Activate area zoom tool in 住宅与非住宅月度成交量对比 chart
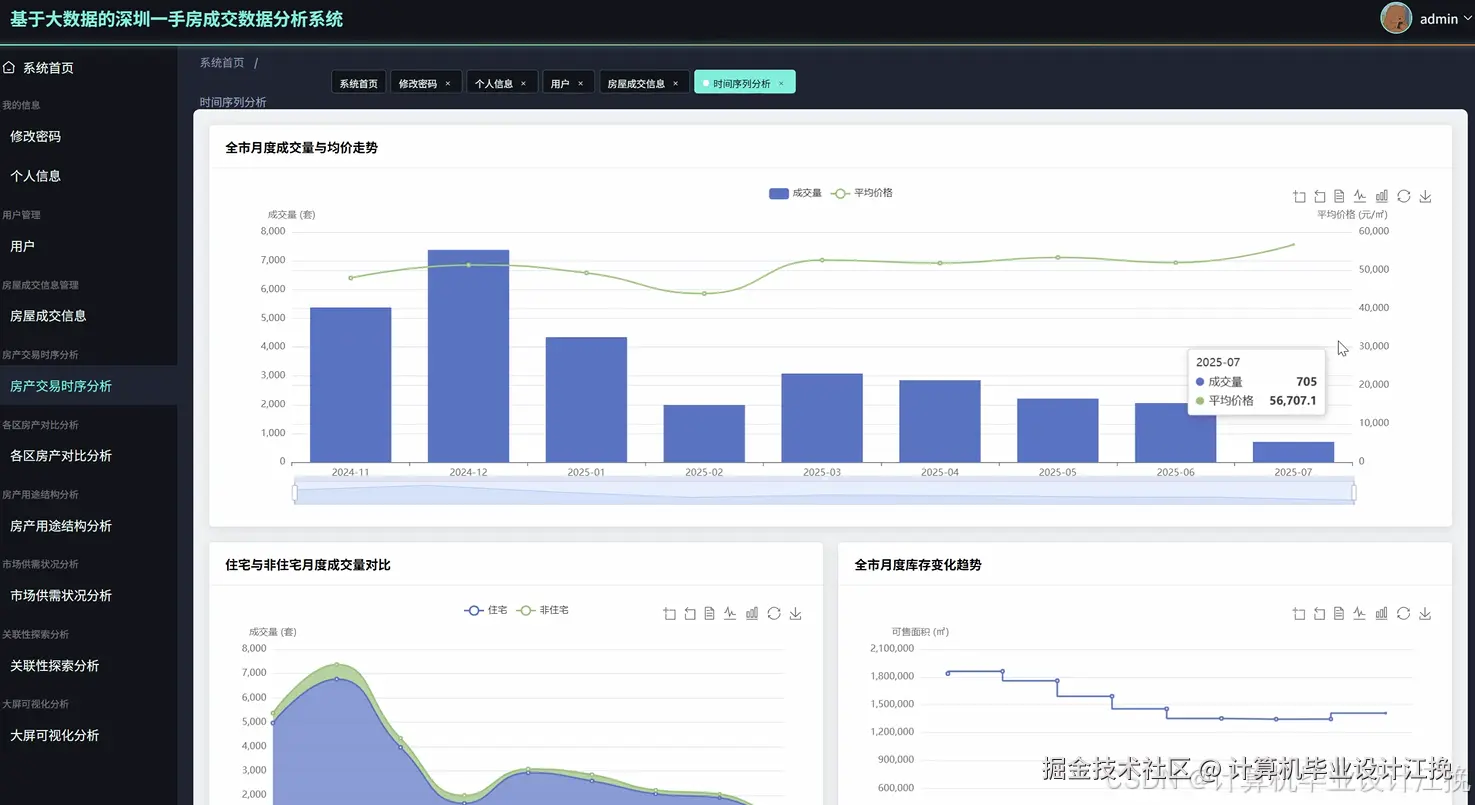1475x805 pixels. pos(669,614)
